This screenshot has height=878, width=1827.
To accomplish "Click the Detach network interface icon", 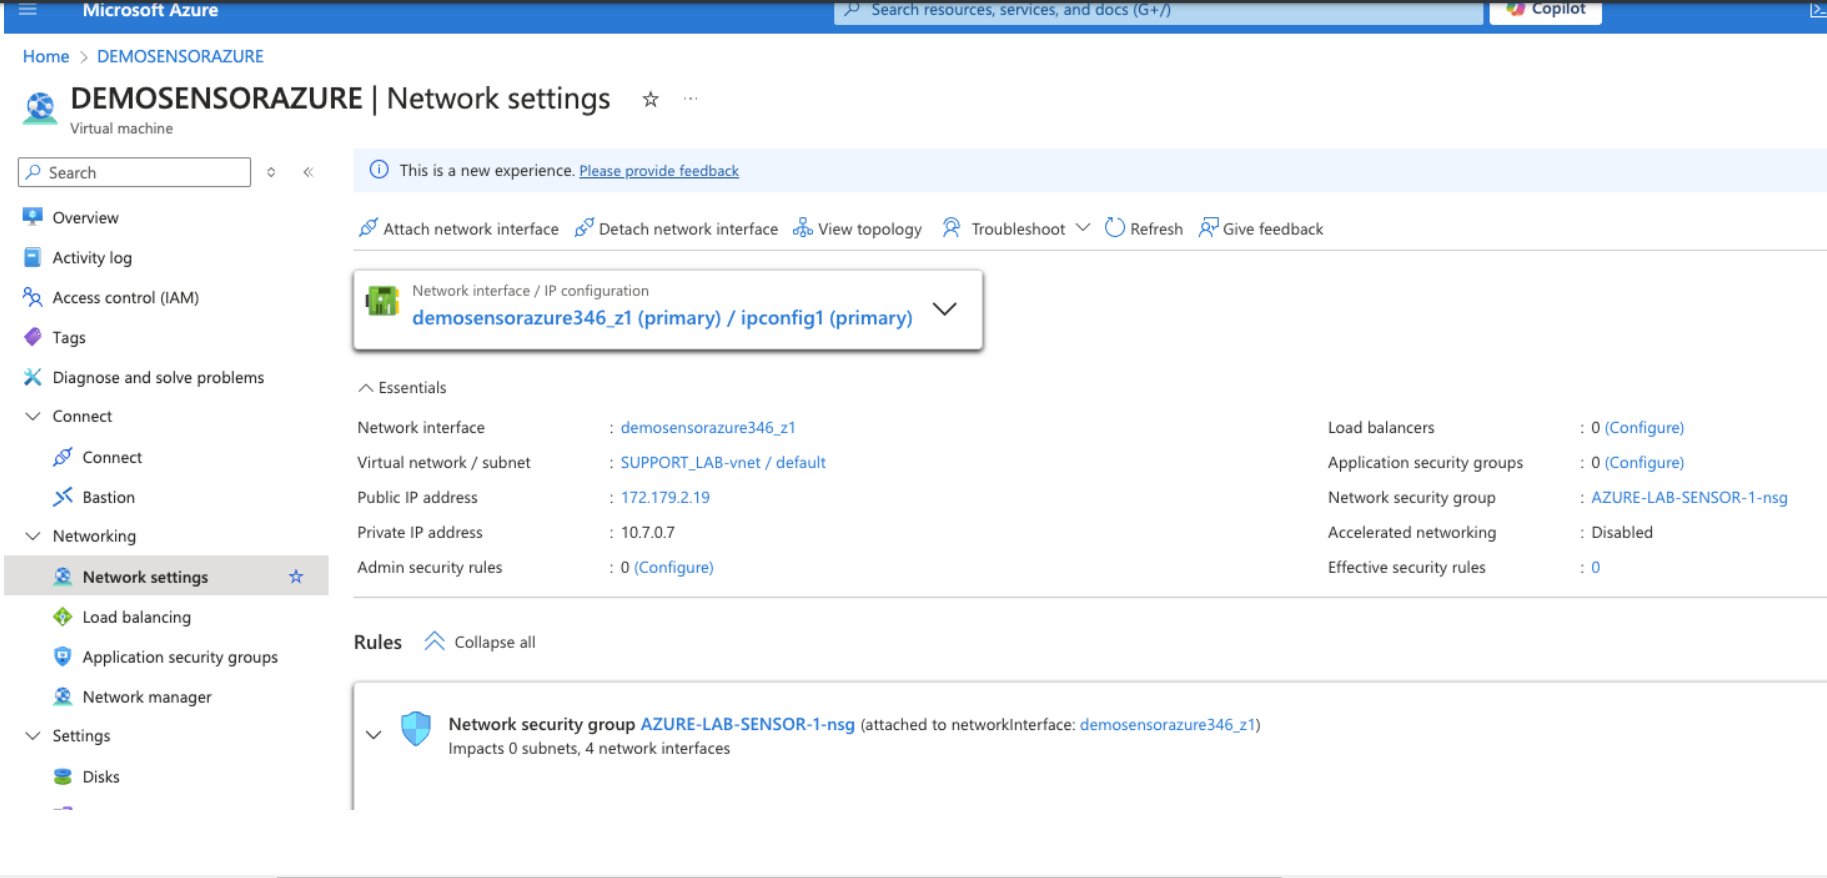I will pos(584,228).
